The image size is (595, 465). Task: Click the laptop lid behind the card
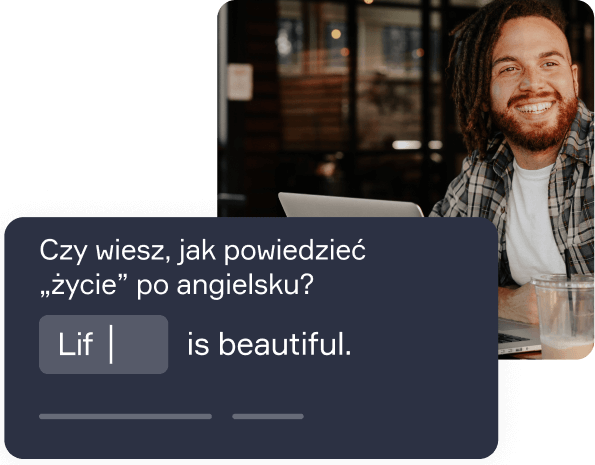(351, 205)
